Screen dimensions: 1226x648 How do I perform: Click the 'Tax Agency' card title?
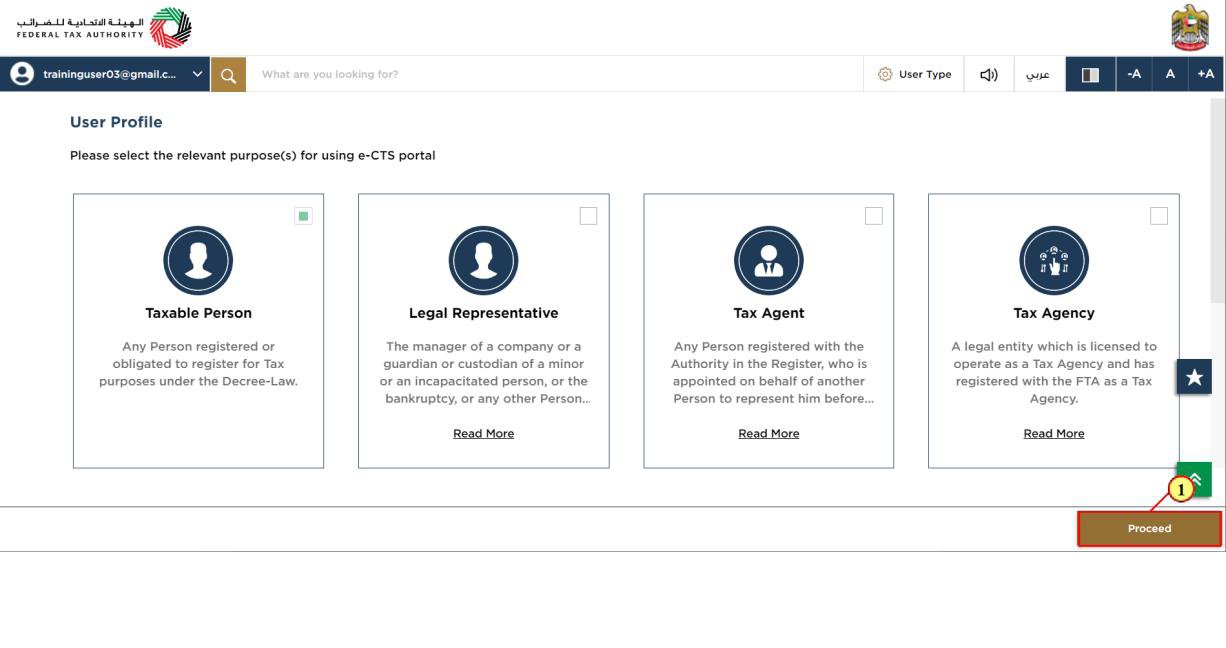pyautogui.click(x=1054, y=313)
